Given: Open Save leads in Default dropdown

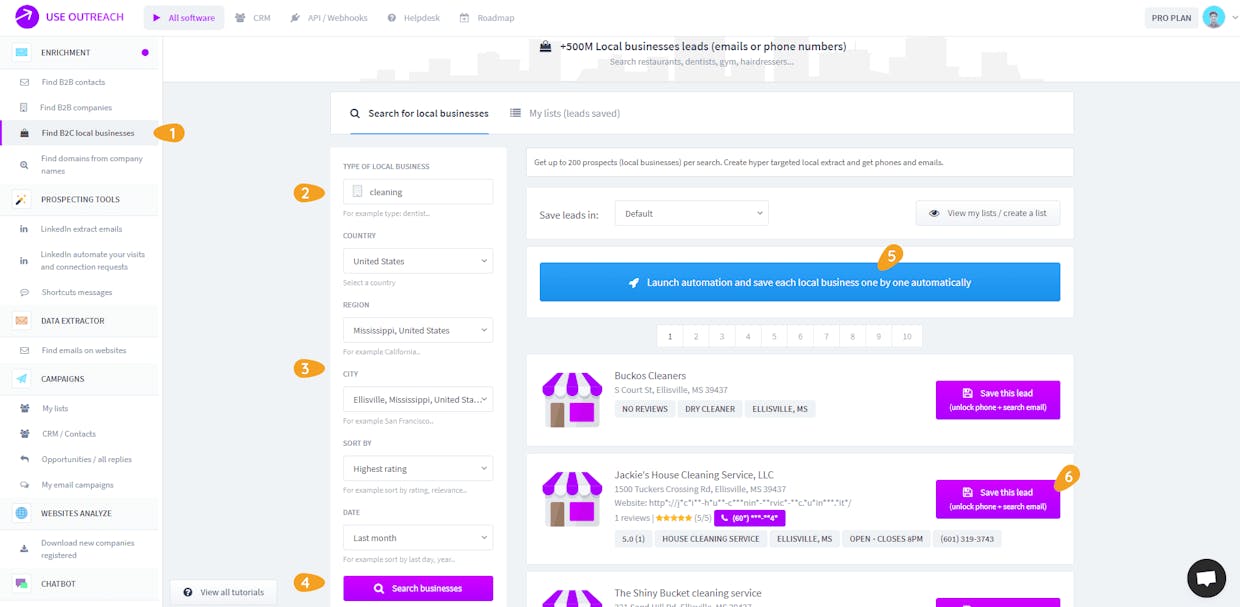Looking at the screenshot, I should [691, 213].
